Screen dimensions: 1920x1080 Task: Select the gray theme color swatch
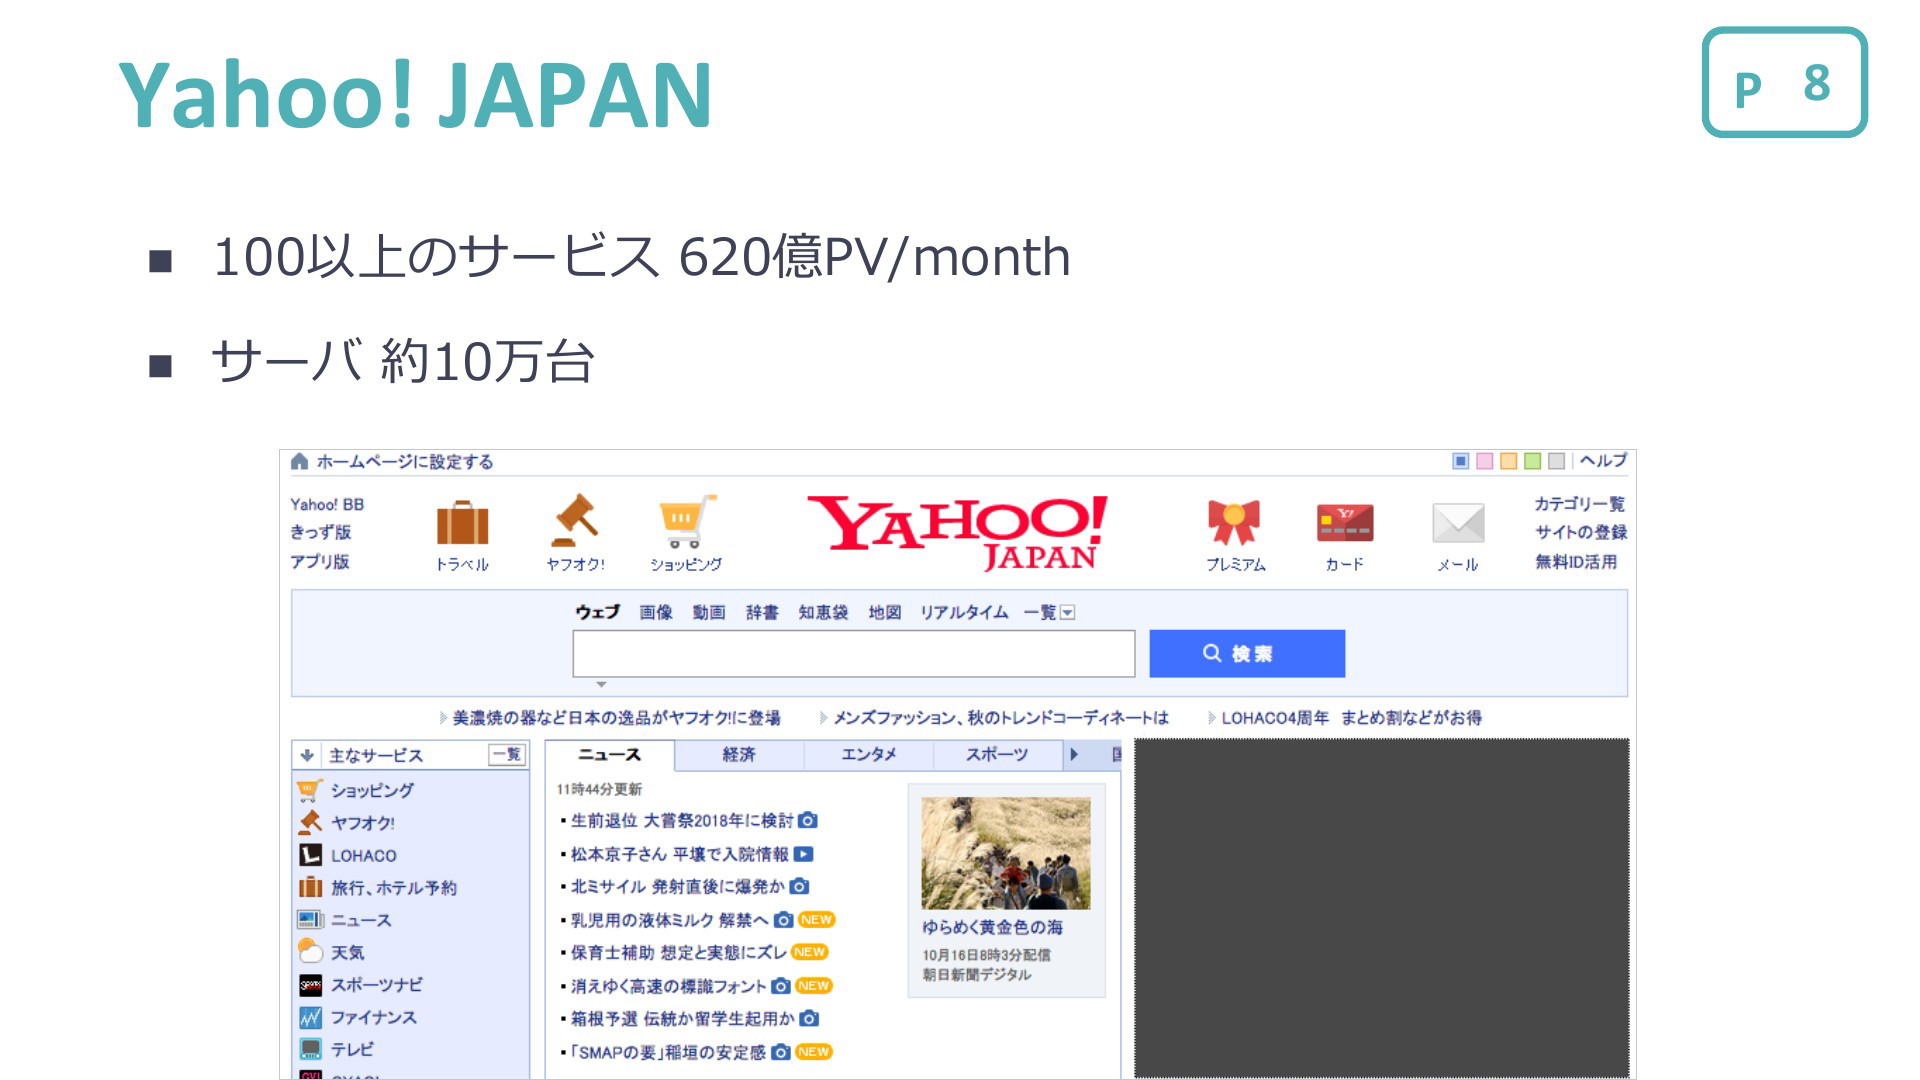[1556, 461]
